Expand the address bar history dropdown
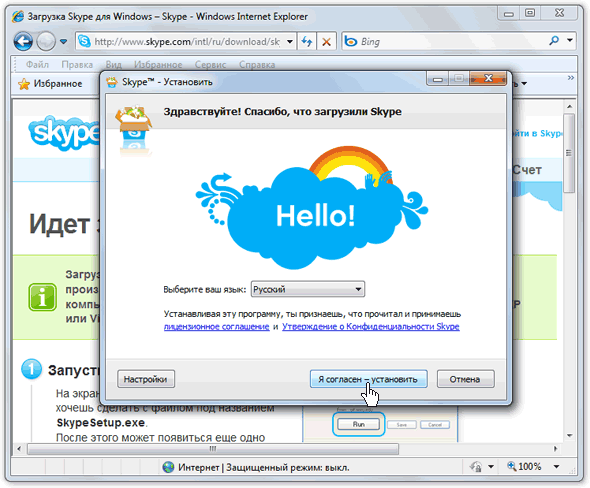This screenshot has height=488, width=590. 290,41
